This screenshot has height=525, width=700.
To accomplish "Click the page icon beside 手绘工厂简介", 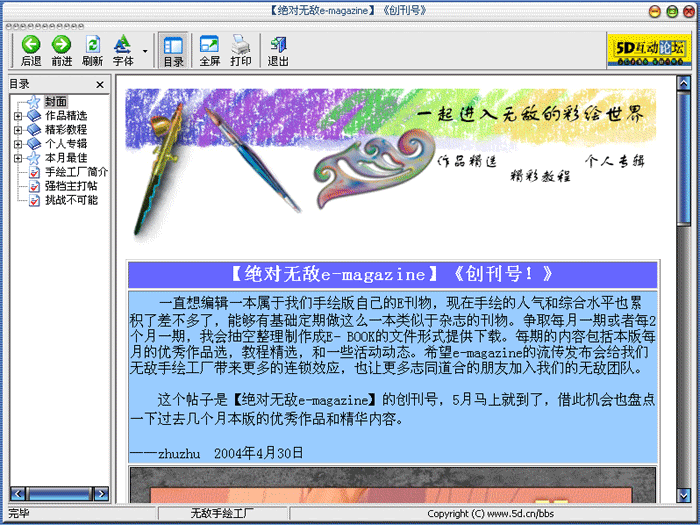I will click(x=34, y=172).
